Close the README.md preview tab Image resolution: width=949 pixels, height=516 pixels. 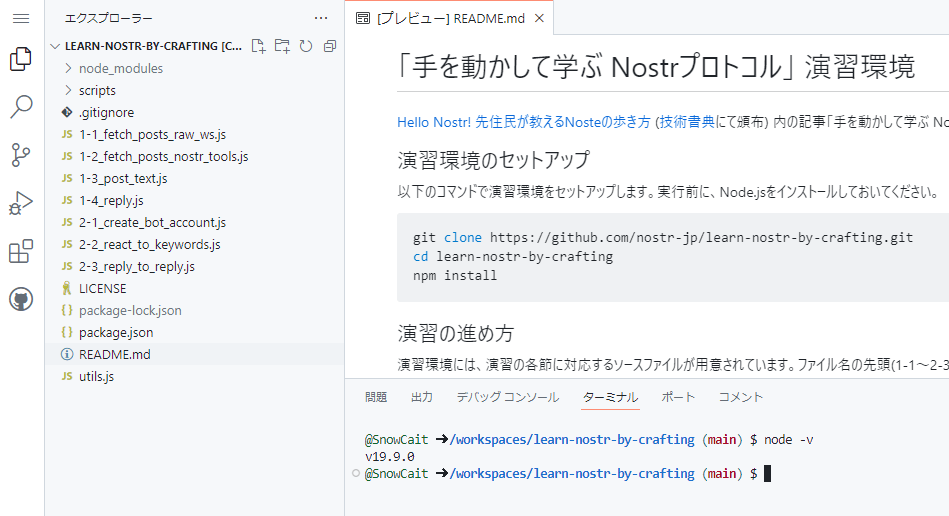[539, 18]
